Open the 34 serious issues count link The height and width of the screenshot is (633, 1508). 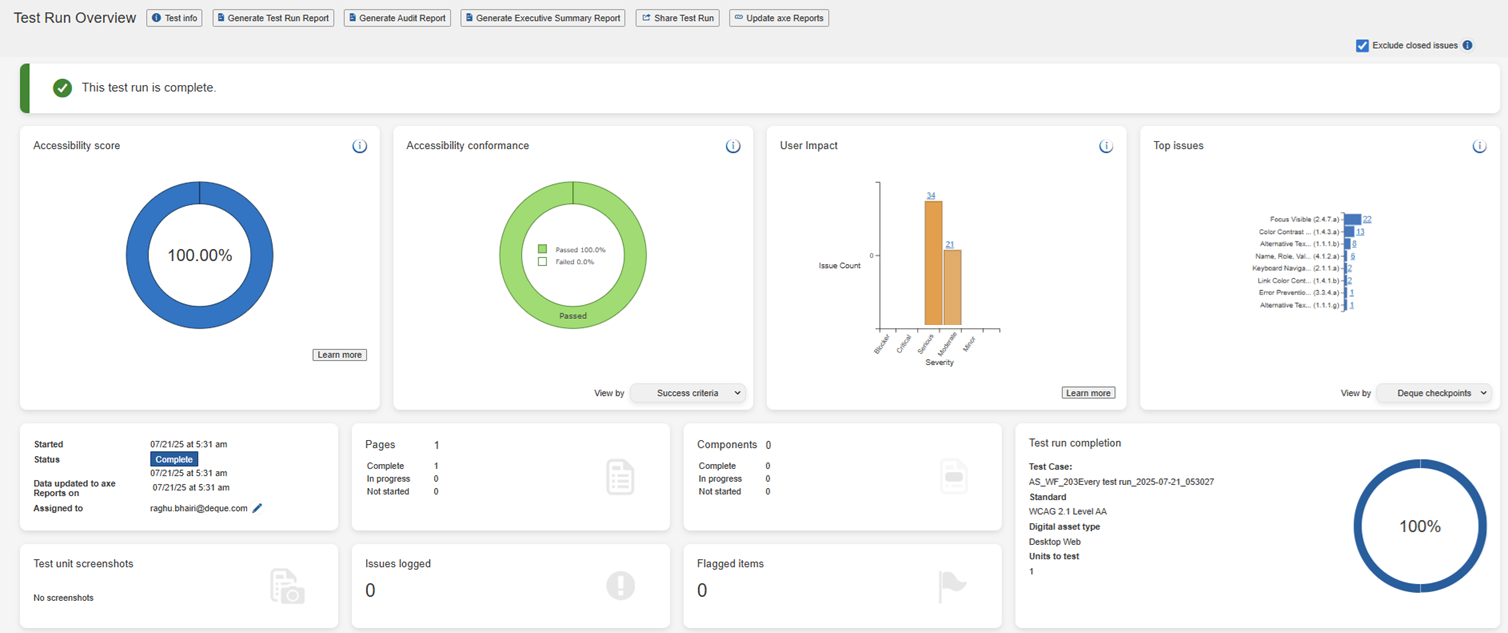coord(931,195)
